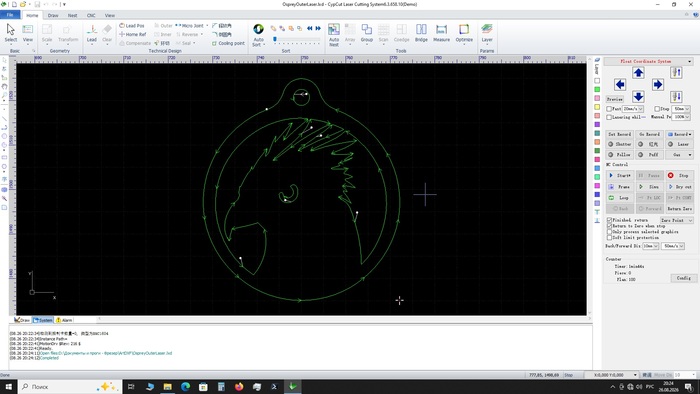Toggle the Laser indicator button

tap(679, 144)
